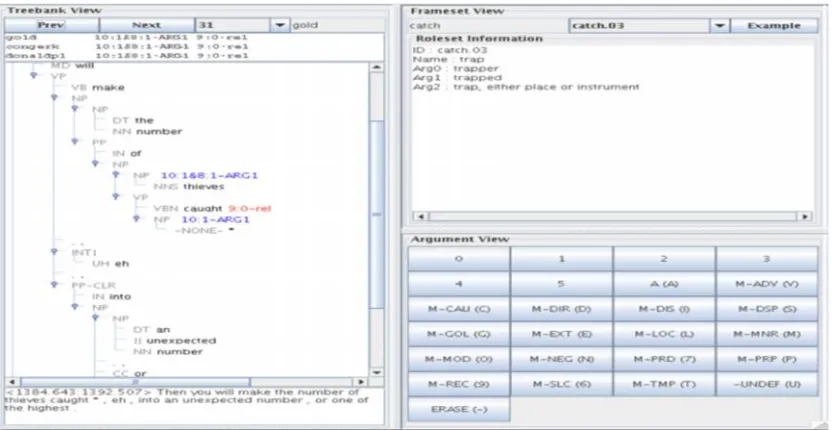Click the treebank scroll up arrow
Viewport: 832px width, 430px height.
tap(376, 67)
